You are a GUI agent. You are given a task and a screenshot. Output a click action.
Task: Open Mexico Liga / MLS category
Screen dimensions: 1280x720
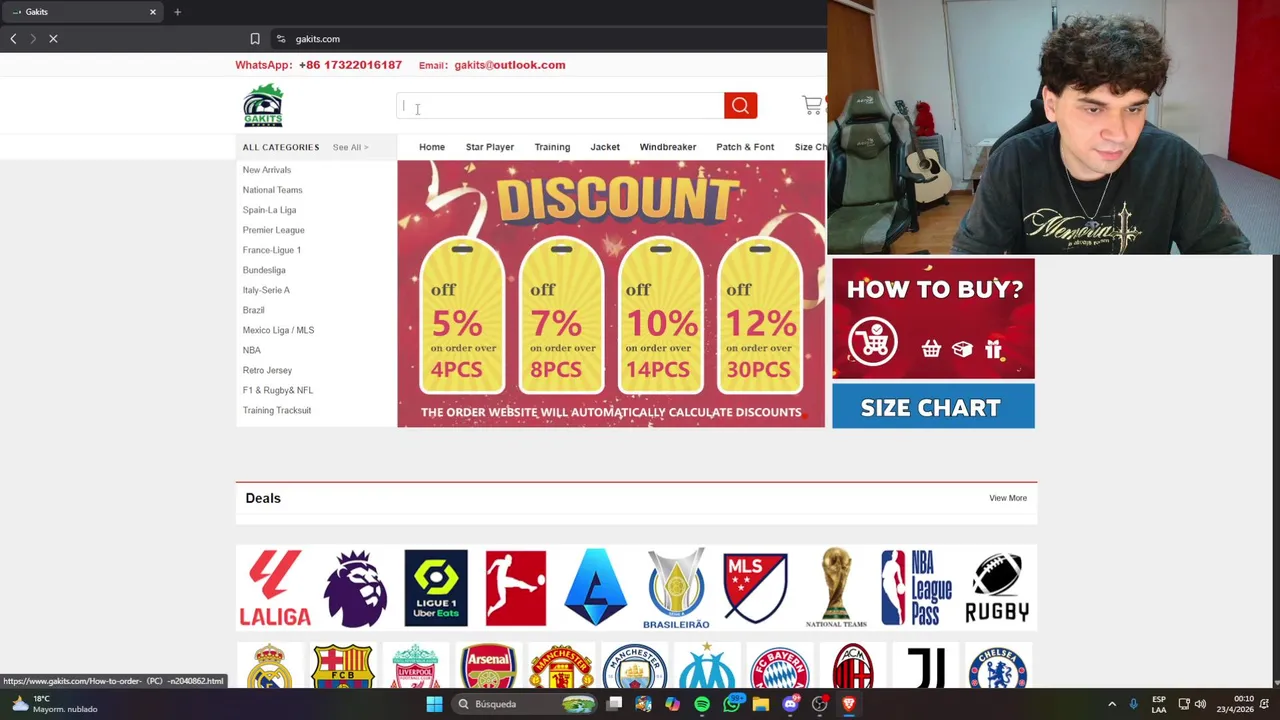[278, 330]
